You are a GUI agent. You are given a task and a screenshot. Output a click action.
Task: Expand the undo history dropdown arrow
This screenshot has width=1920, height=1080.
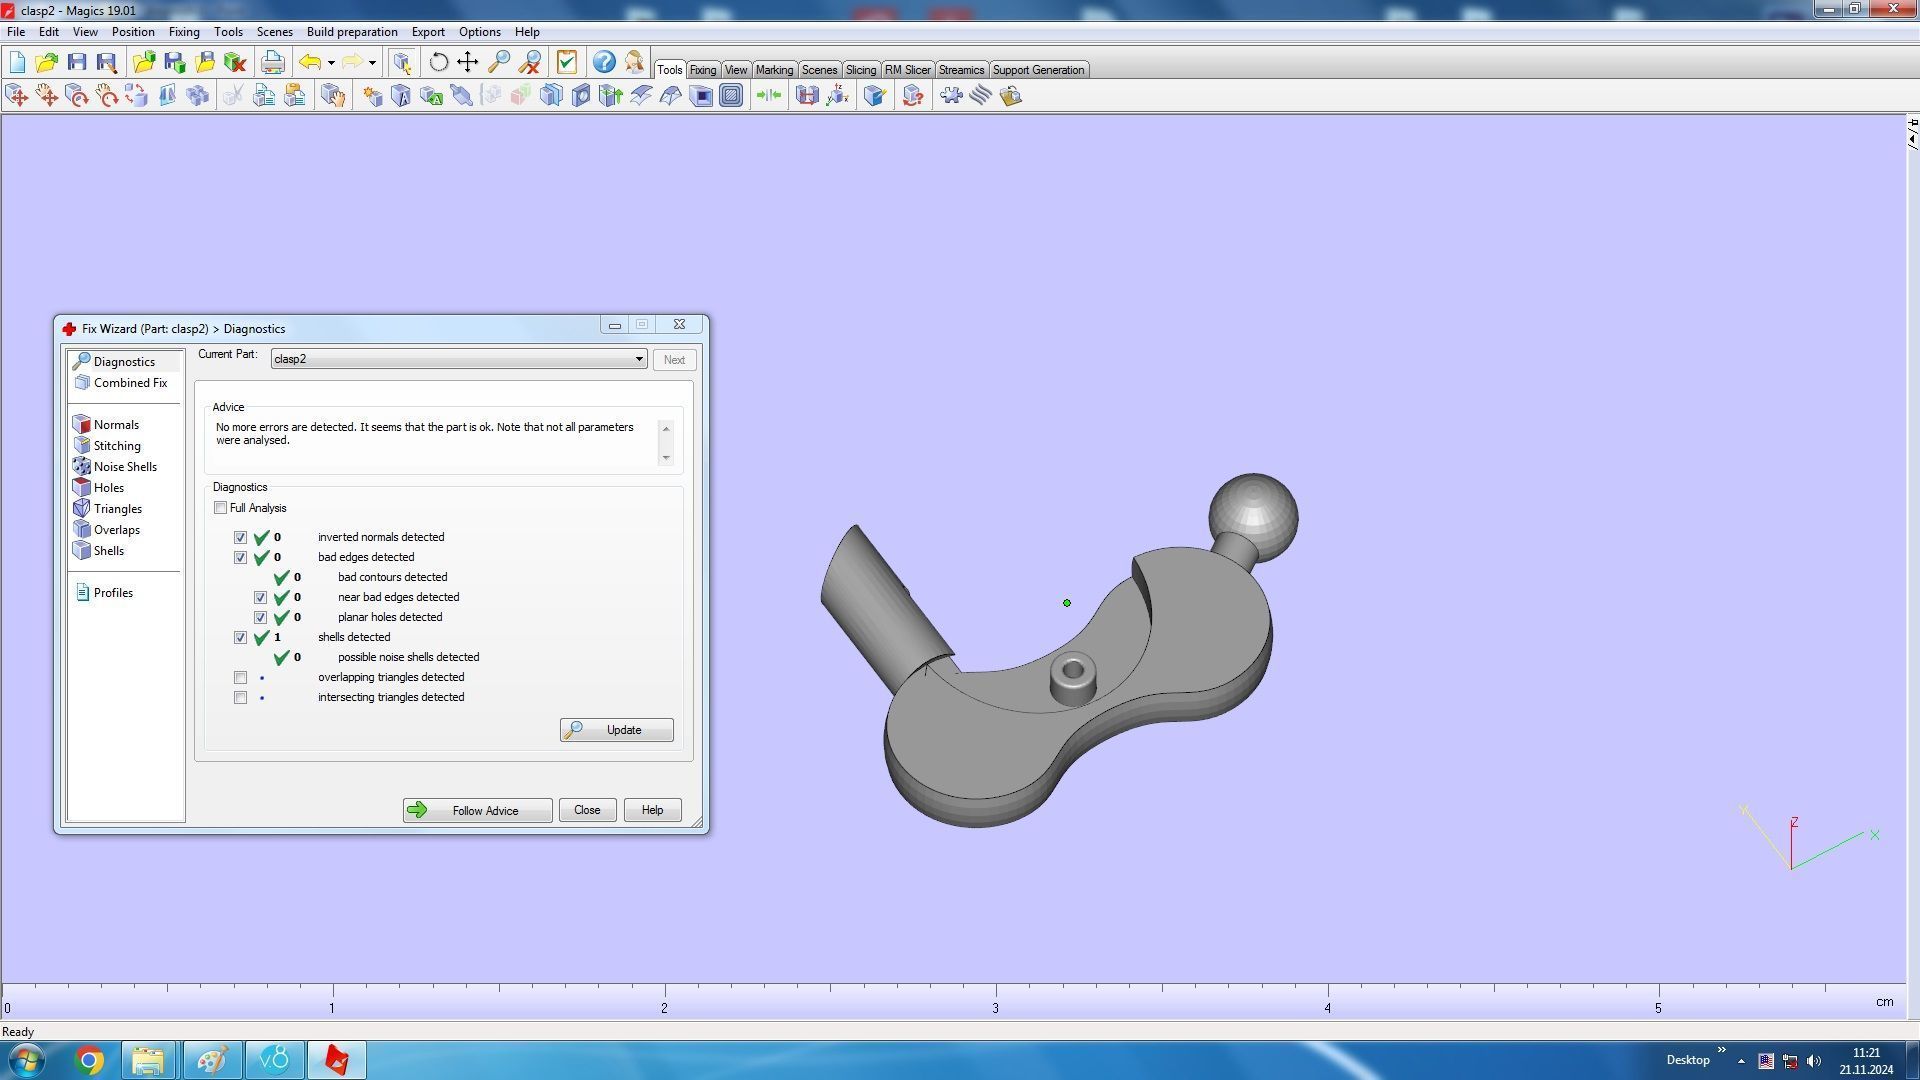pos(331,63)
